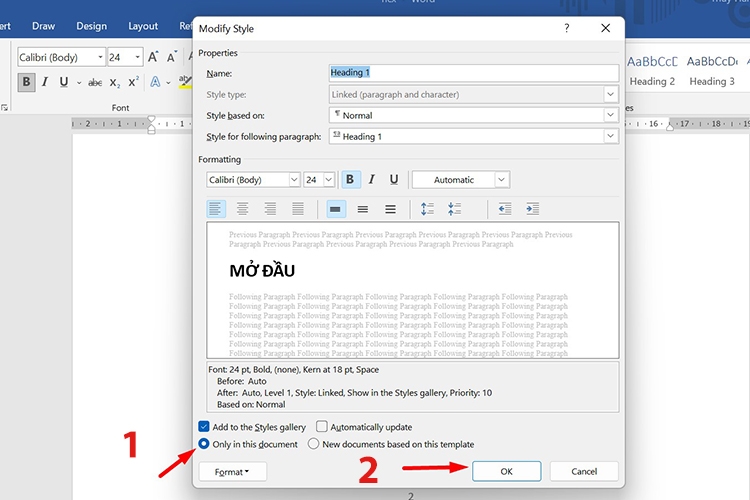Toggle Bold in the Modify Style dialog
Viewport: 750px width, 500px height.
click(x=350, y=179)
